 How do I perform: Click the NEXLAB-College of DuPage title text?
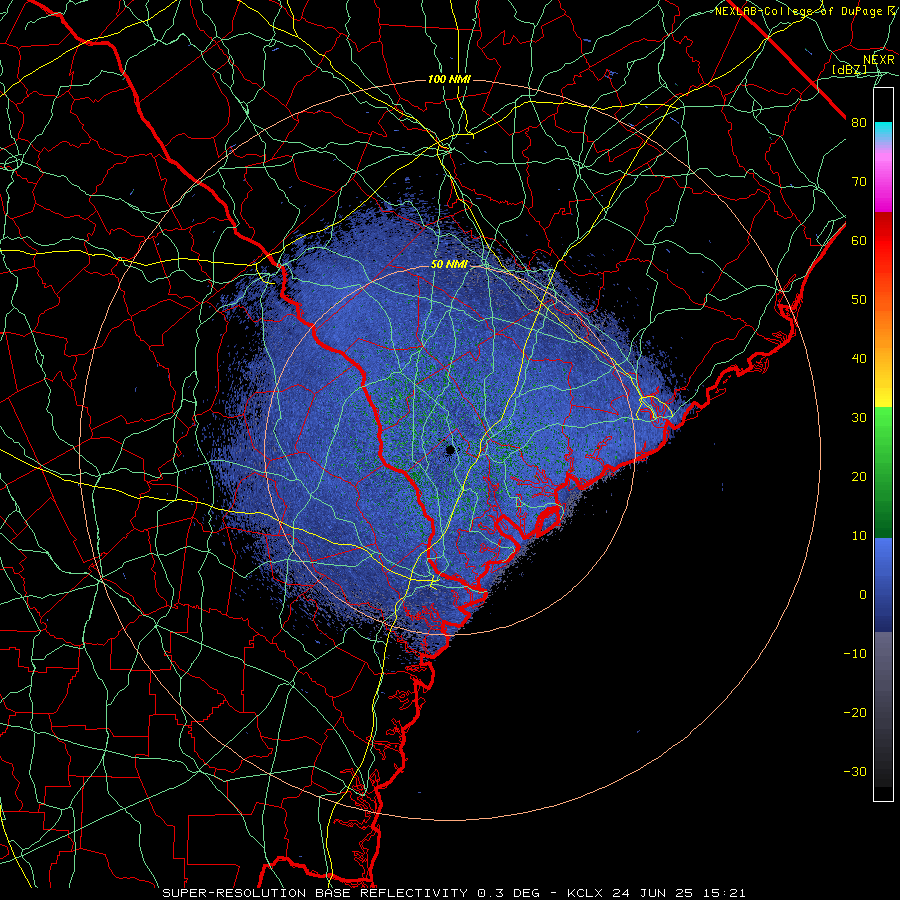pos(798,11)
